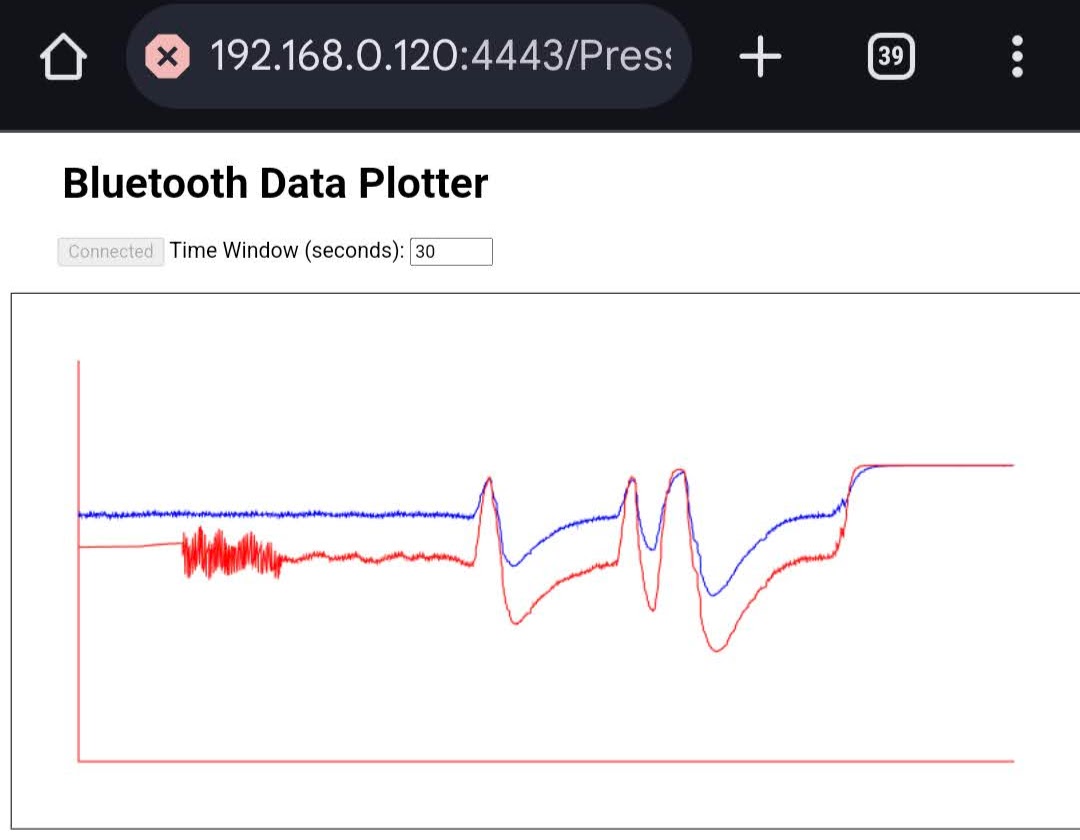Focus the Time Window seconds input field

click(451, 251)
